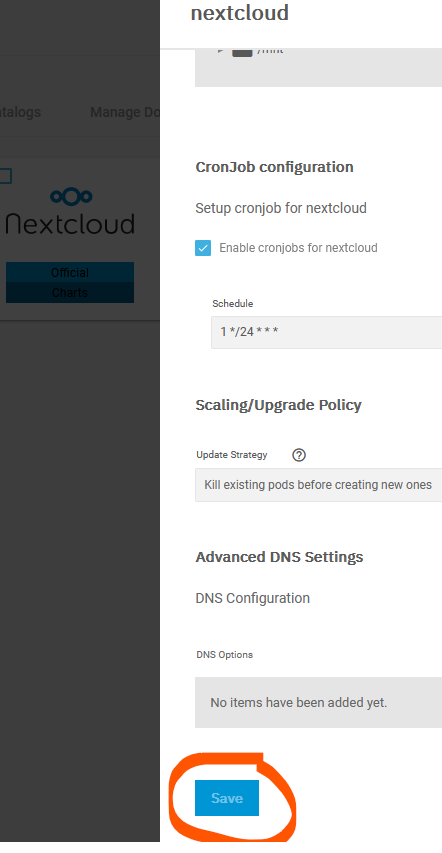Click the Official badge on Nextcloud card
This screenshot has height=853, width=442.
coord(70,273)
